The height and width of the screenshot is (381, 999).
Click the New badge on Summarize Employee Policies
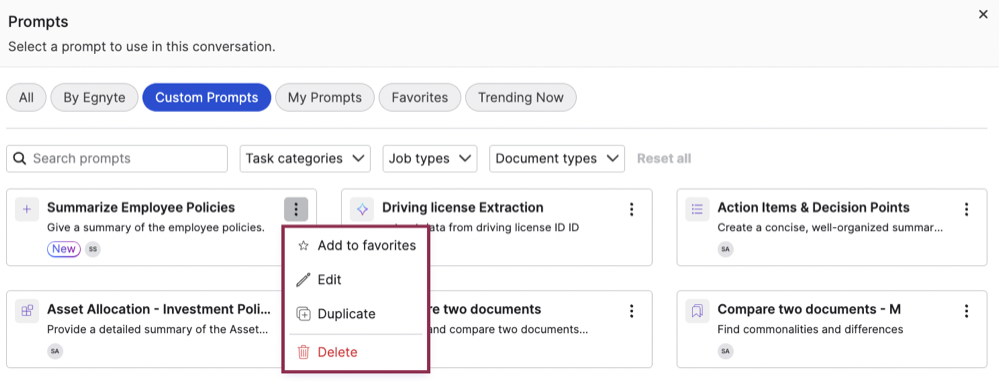point(64,249)
